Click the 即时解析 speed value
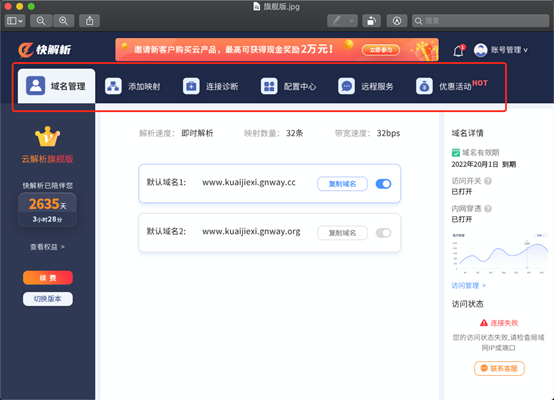Screen dimensions: 554x400 pos(197,133)
